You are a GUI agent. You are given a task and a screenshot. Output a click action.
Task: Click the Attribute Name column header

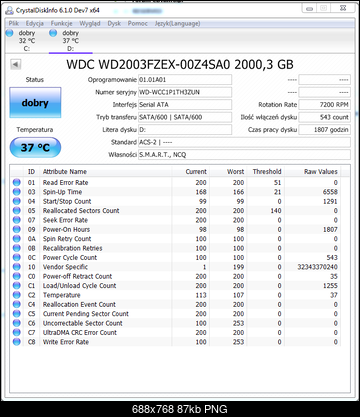105,172
